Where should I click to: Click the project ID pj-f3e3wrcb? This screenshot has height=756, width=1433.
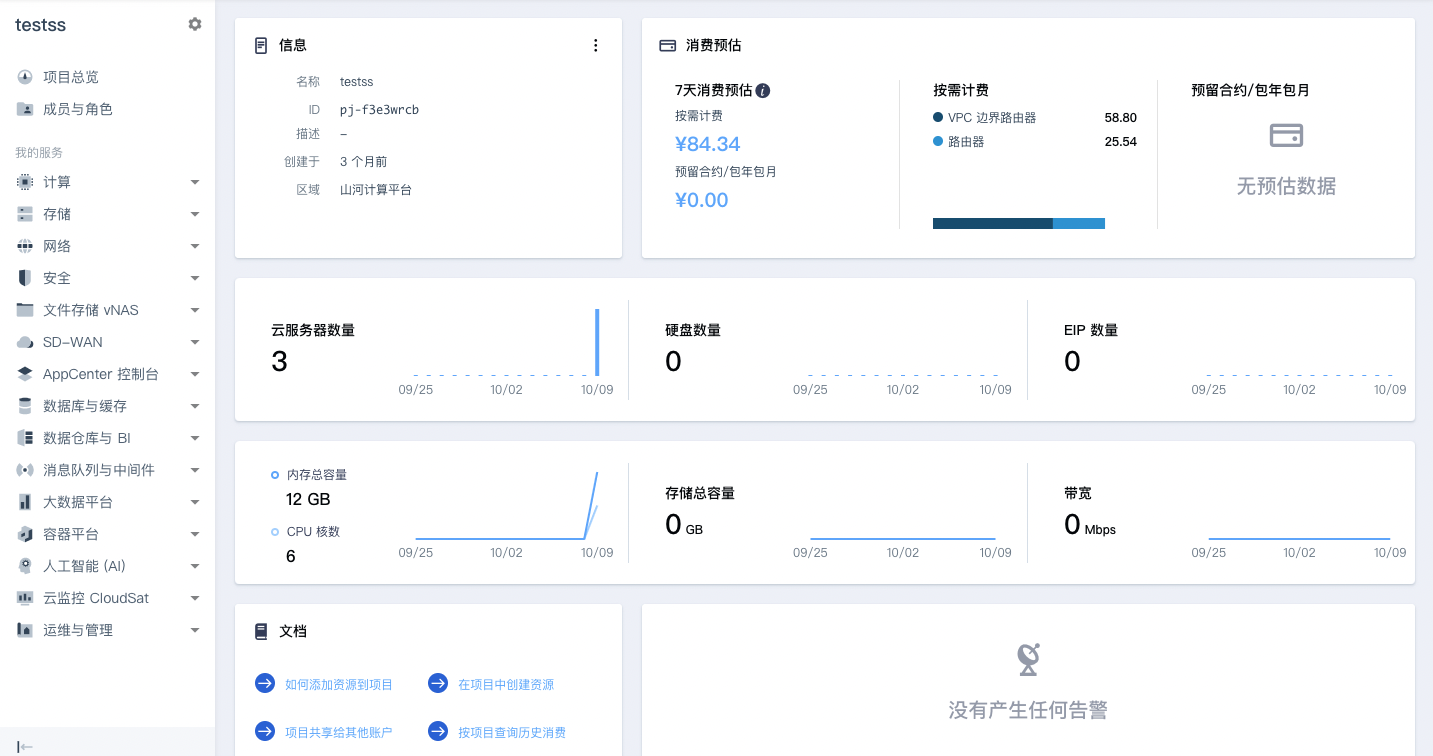(379, 110)
